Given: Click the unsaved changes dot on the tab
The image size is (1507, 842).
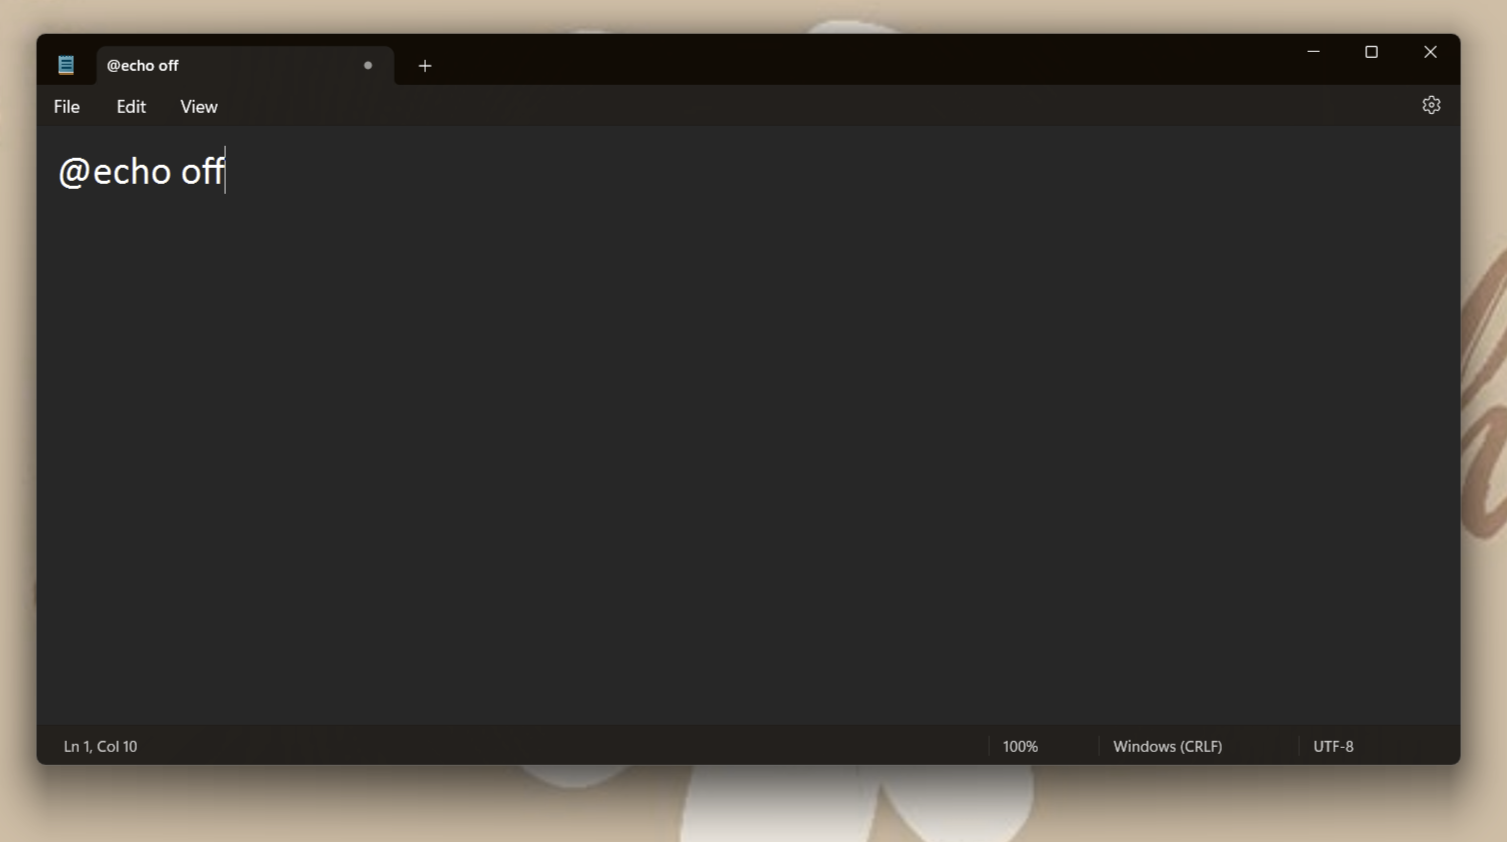Looking at the screenshot, I should tap(367, 65).
